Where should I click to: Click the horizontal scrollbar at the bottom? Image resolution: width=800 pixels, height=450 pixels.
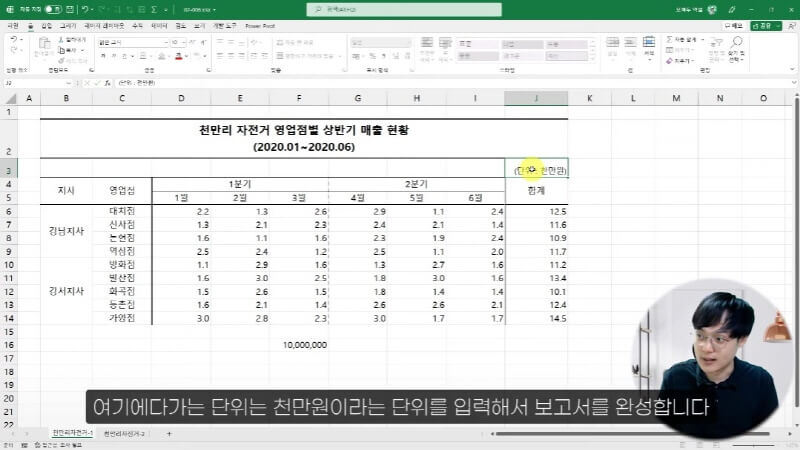(633, 434)
